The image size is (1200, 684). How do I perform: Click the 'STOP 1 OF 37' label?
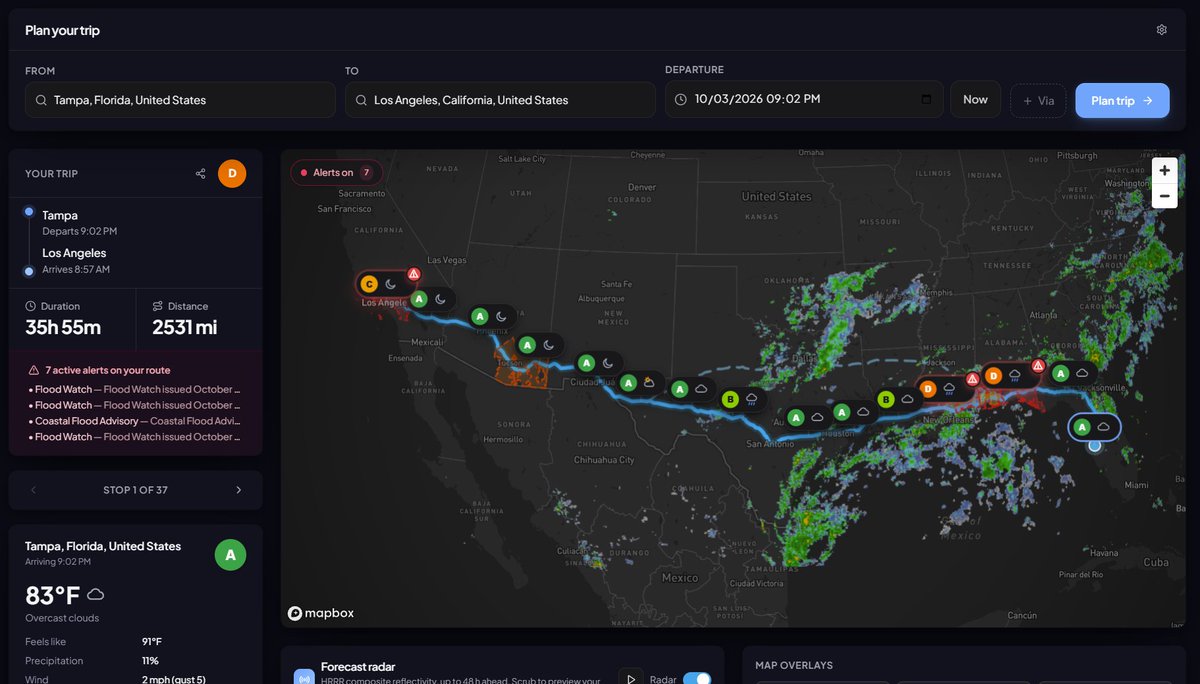135,490
